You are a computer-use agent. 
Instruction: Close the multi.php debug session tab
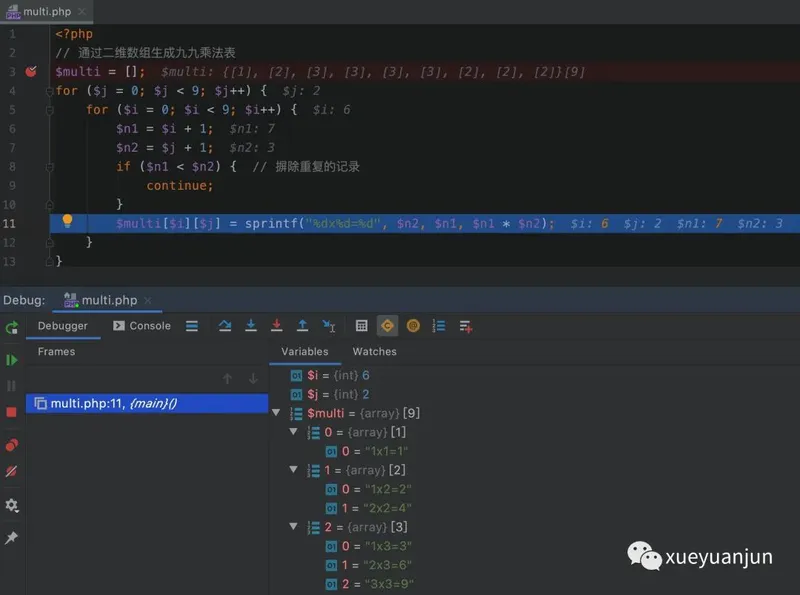[147, 301]
